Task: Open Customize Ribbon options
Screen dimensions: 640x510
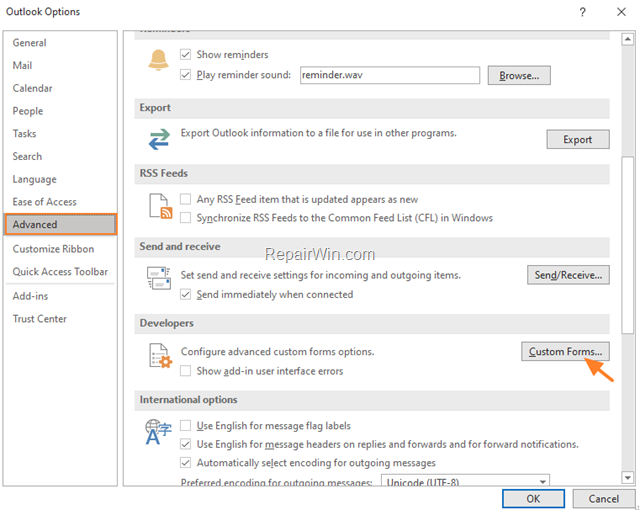Action: [60, 249]
